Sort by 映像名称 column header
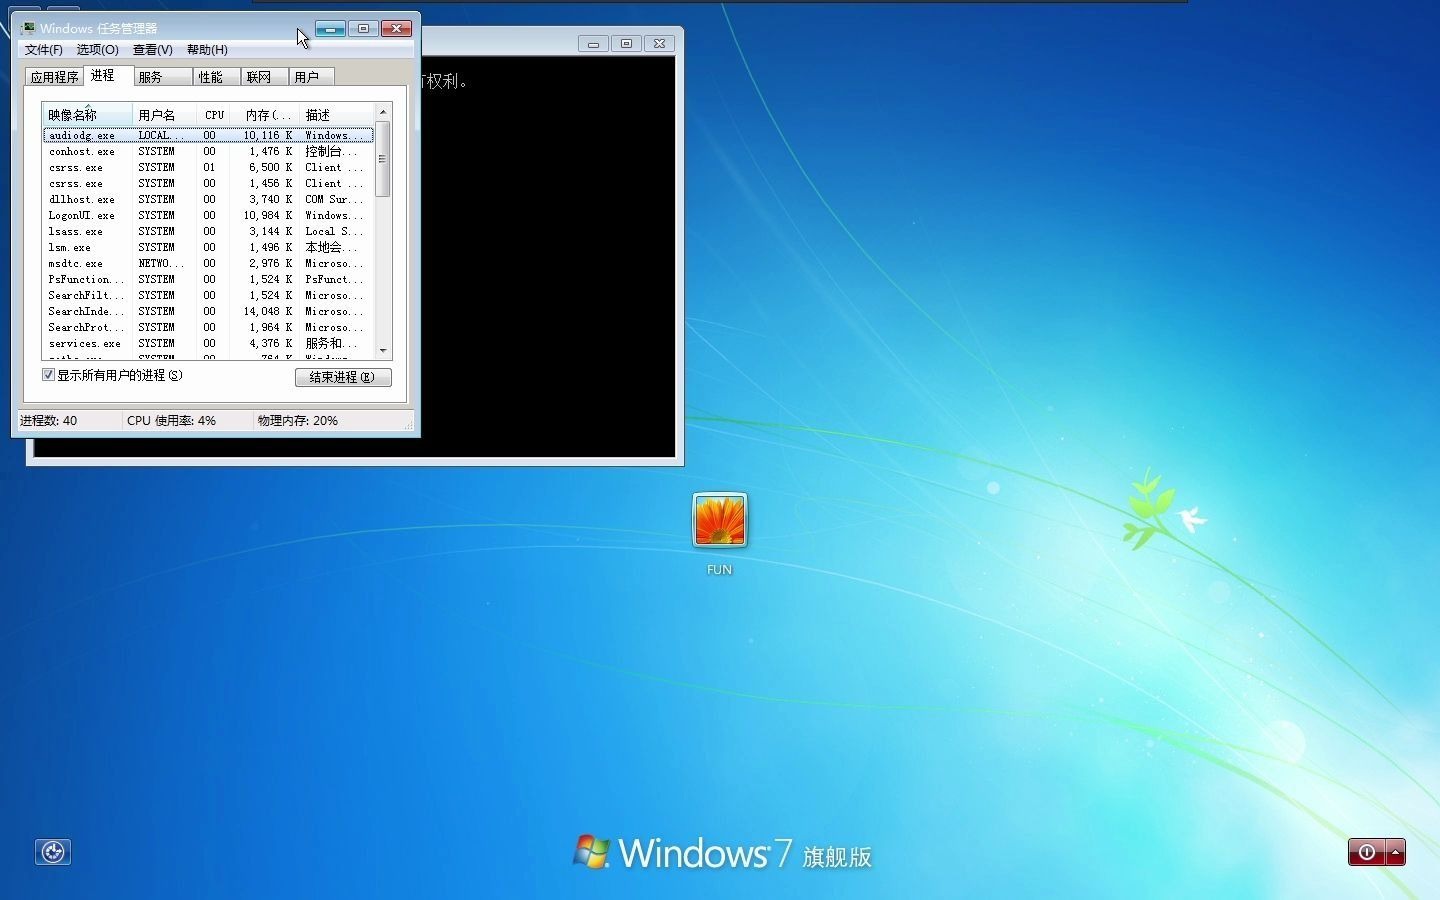Image resolution: width=1440 pixels, height=900 pixels. (x=87, y=115)
